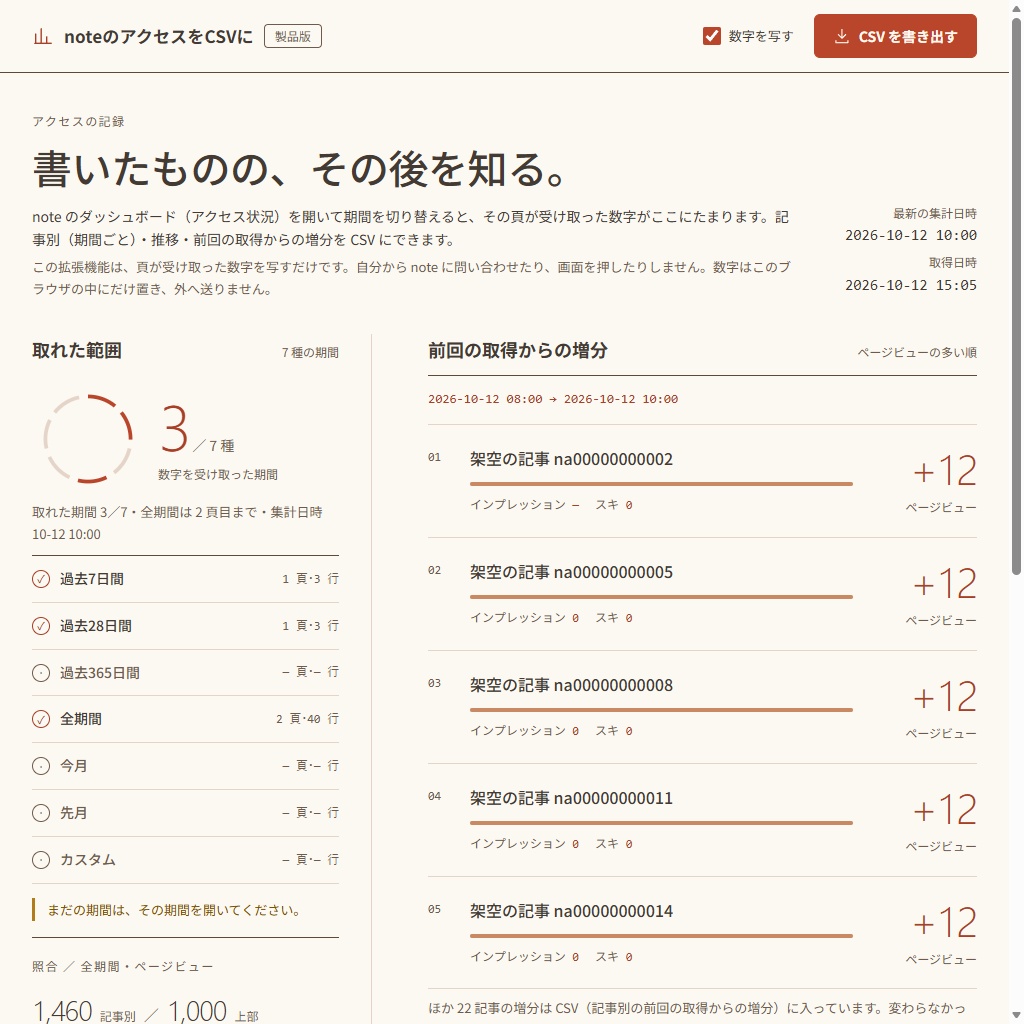Click the page view bar for na00000000002
The height and width of the screenshot is (1024, 1024).
point(661,484)
